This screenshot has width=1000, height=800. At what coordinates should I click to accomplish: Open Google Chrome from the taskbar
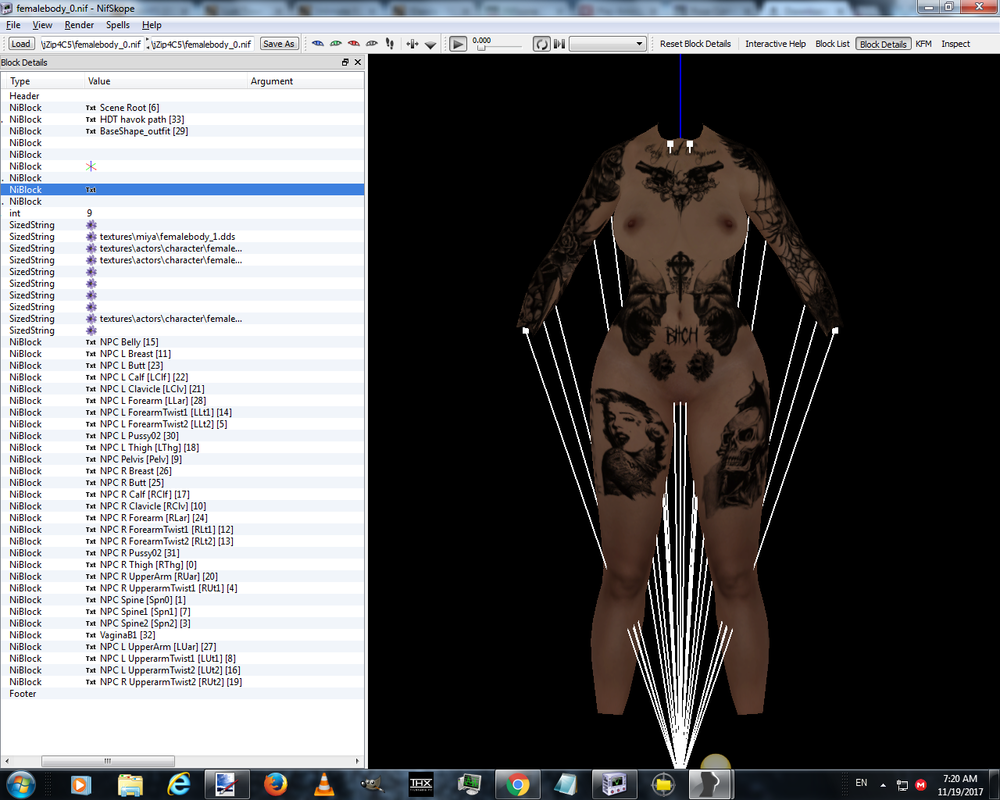(x=518, y=785)
